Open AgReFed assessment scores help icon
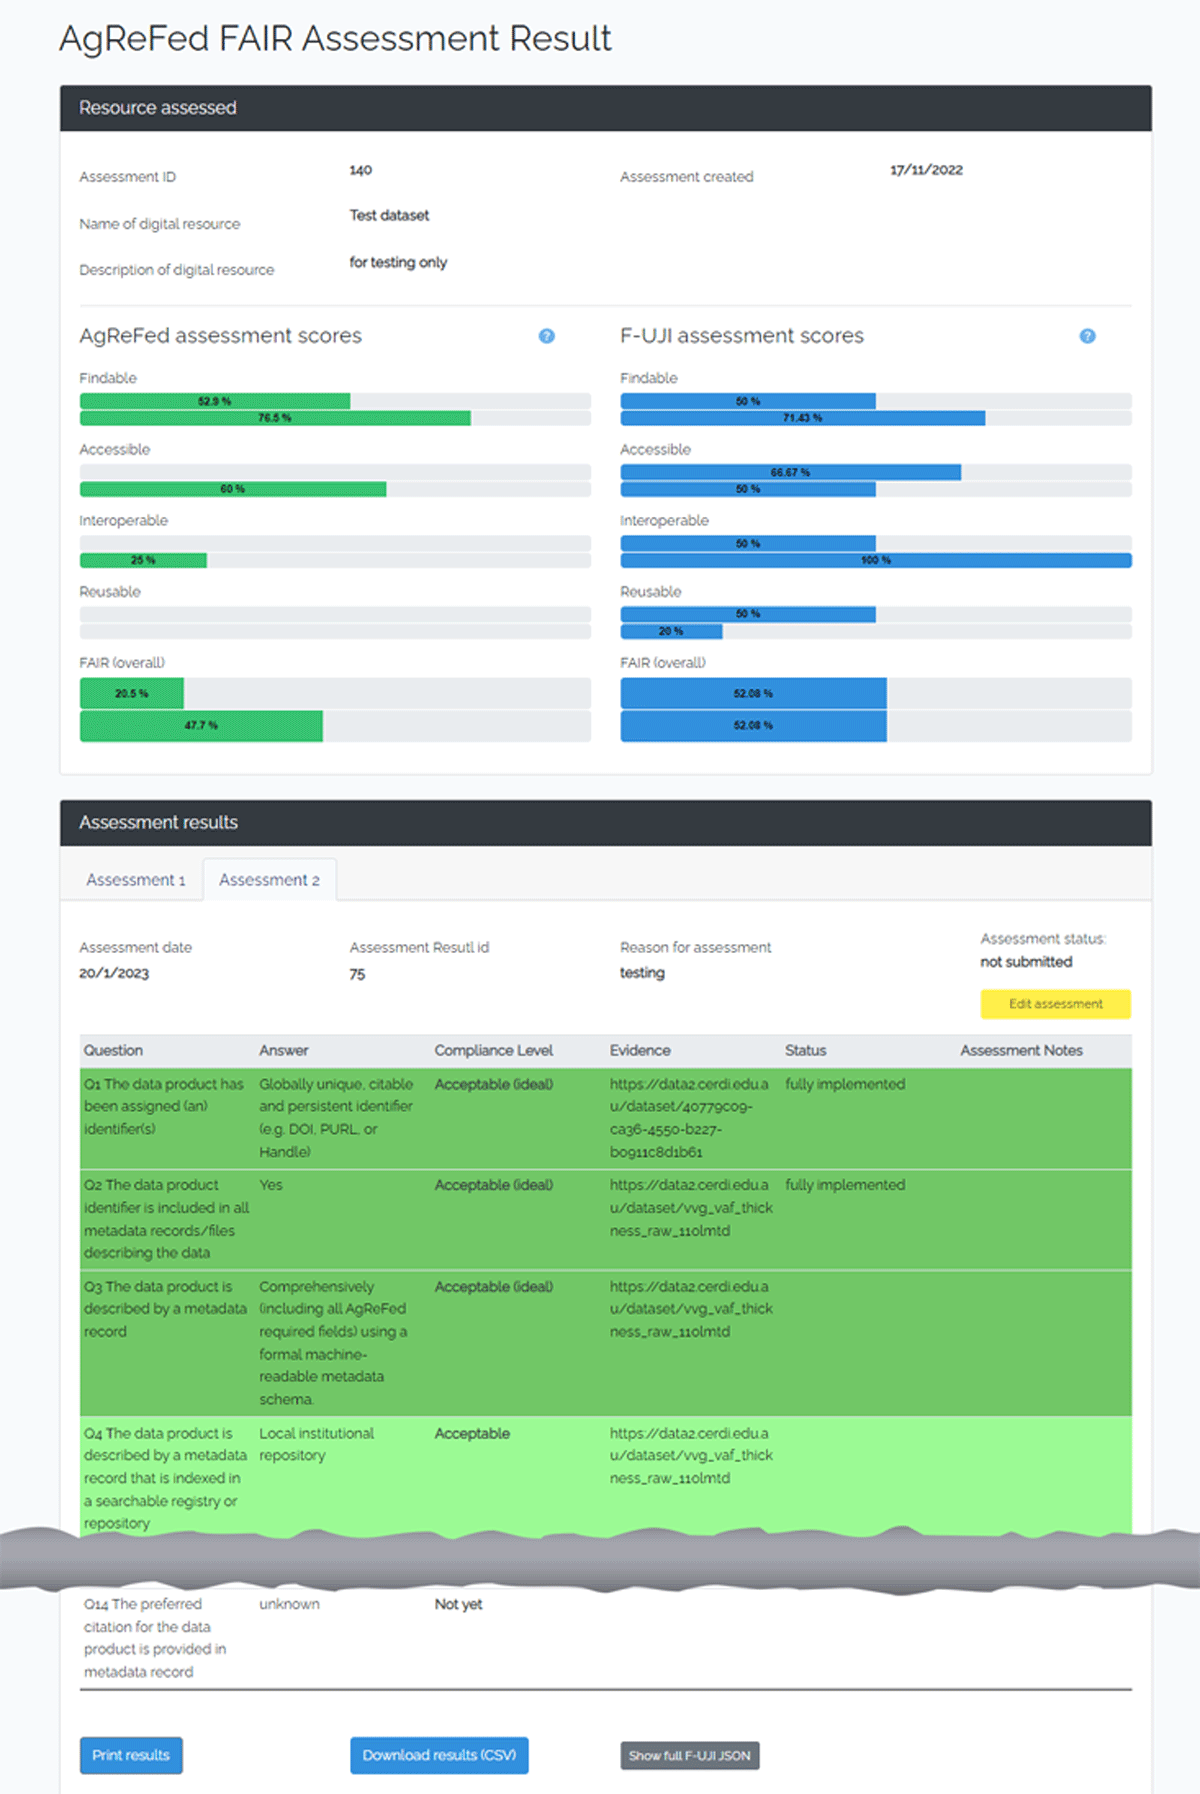Image resolution: width=1200 pixels, height=1794 pixels. [x=546, y=336]
